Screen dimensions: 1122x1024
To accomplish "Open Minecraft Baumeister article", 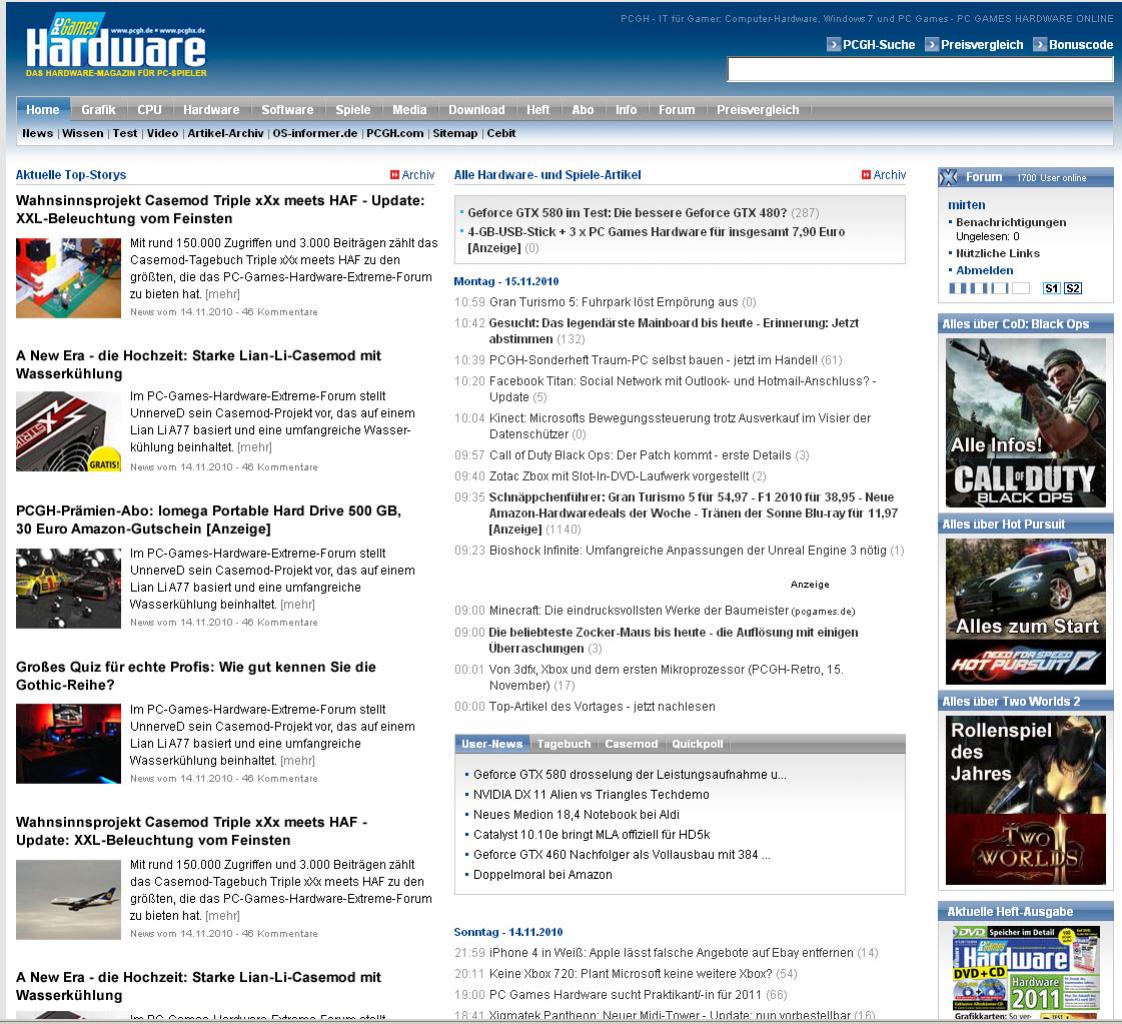I will [x=638, y=610].
